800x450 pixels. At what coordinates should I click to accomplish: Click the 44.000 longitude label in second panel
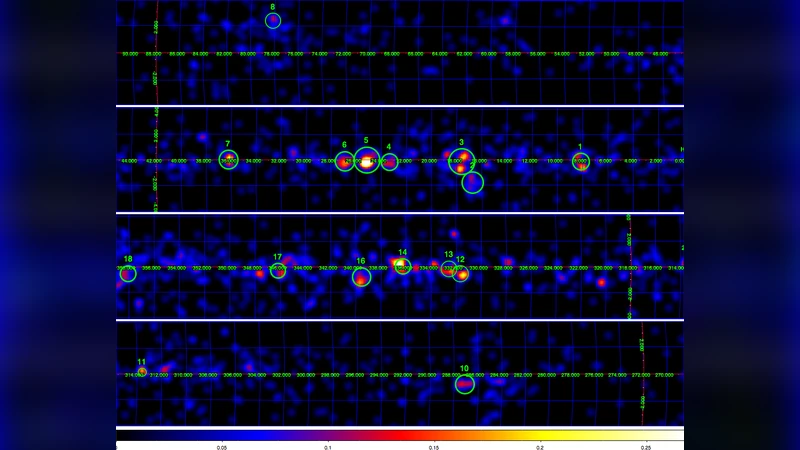click(129, 161)
